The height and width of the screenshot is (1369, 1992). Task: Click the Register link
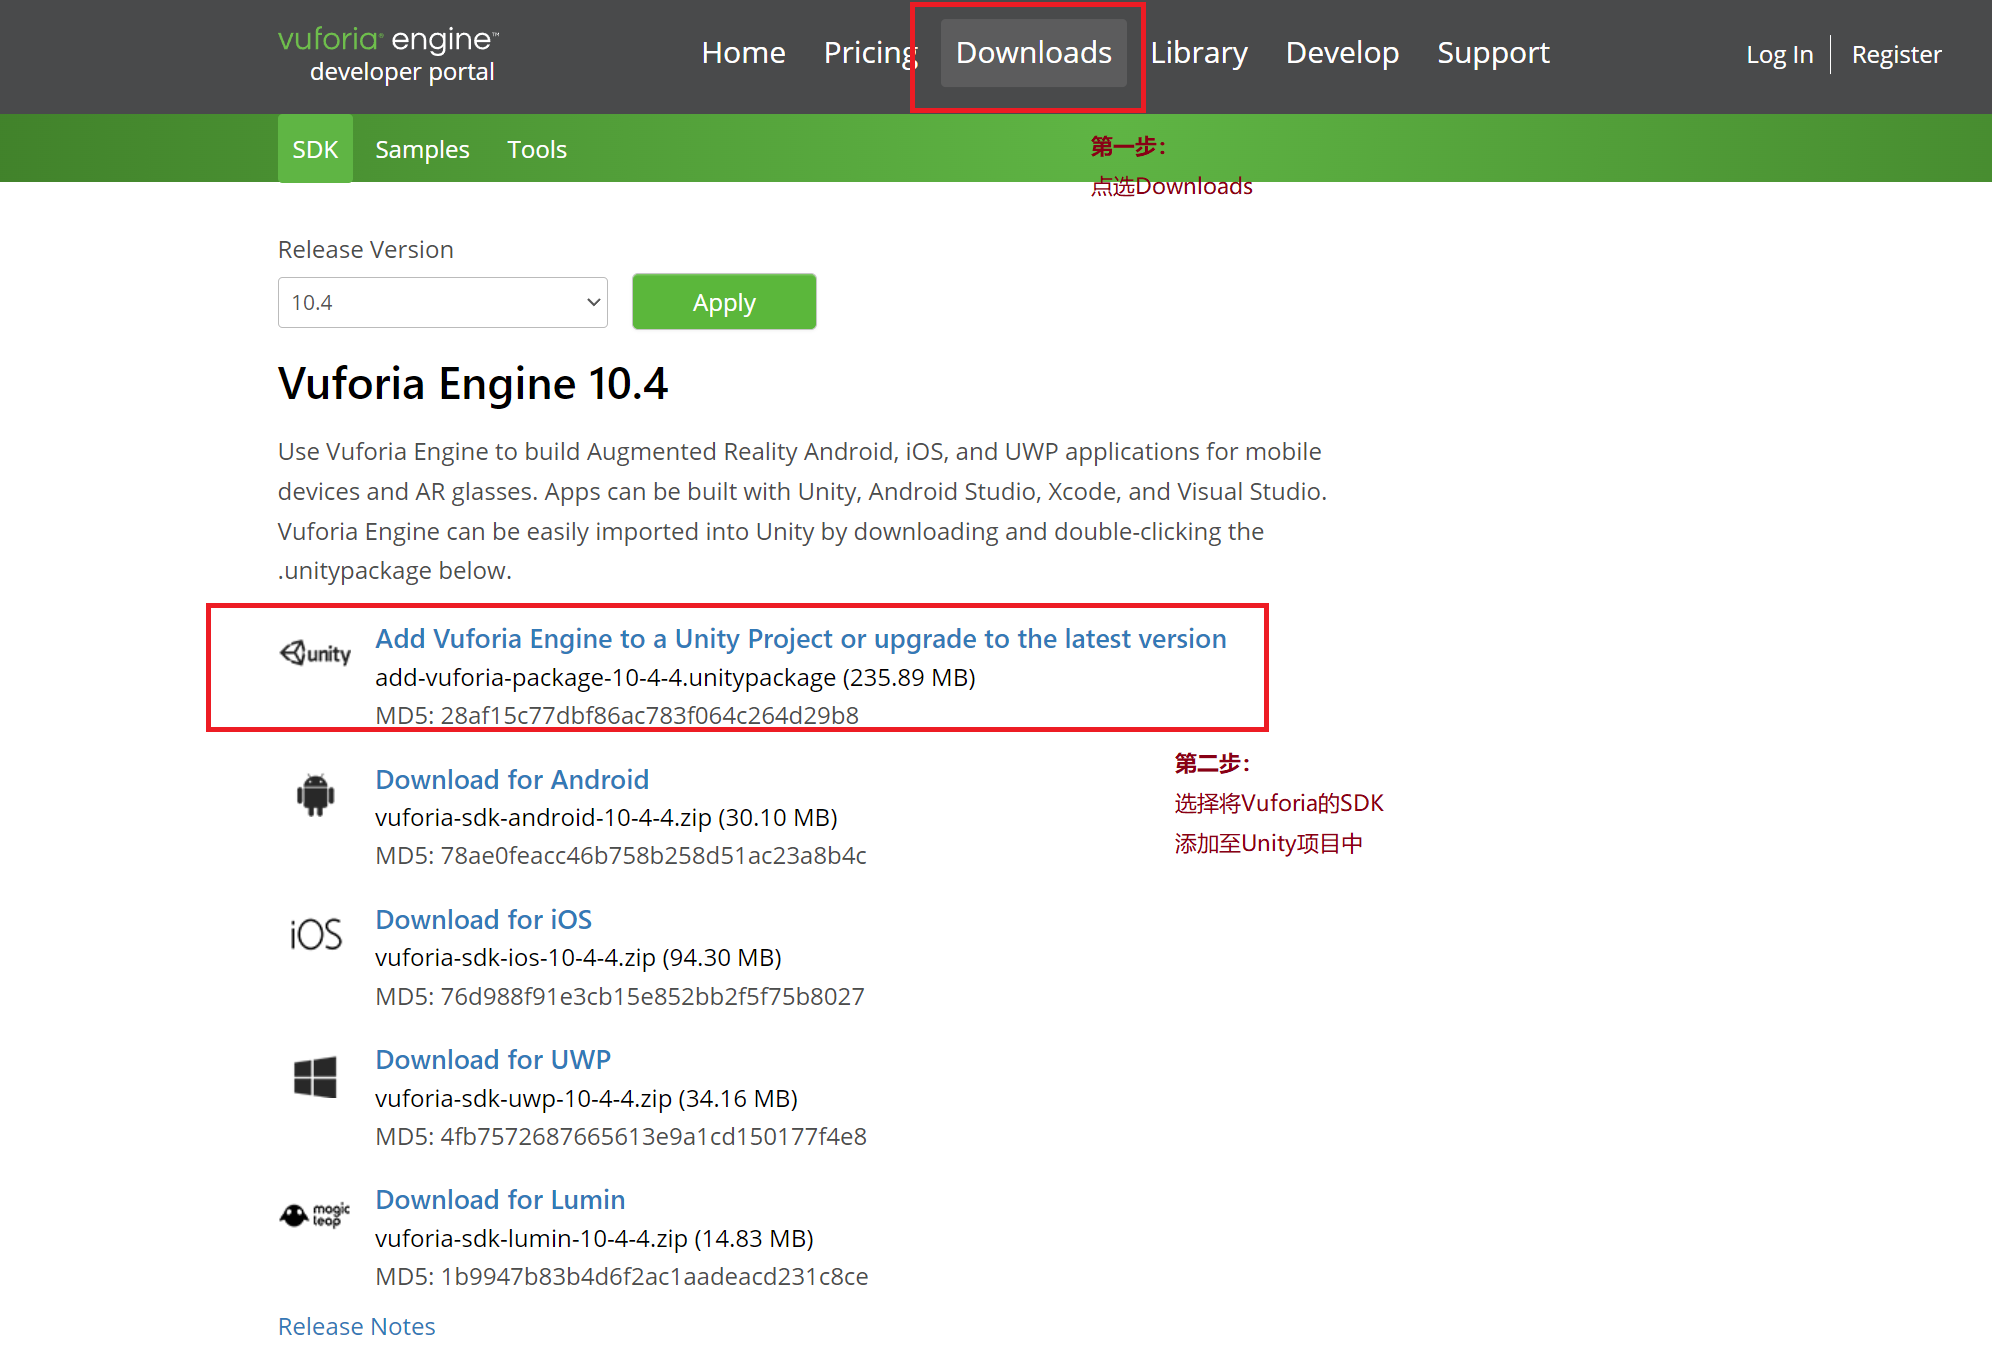[x=1896, y=54]
